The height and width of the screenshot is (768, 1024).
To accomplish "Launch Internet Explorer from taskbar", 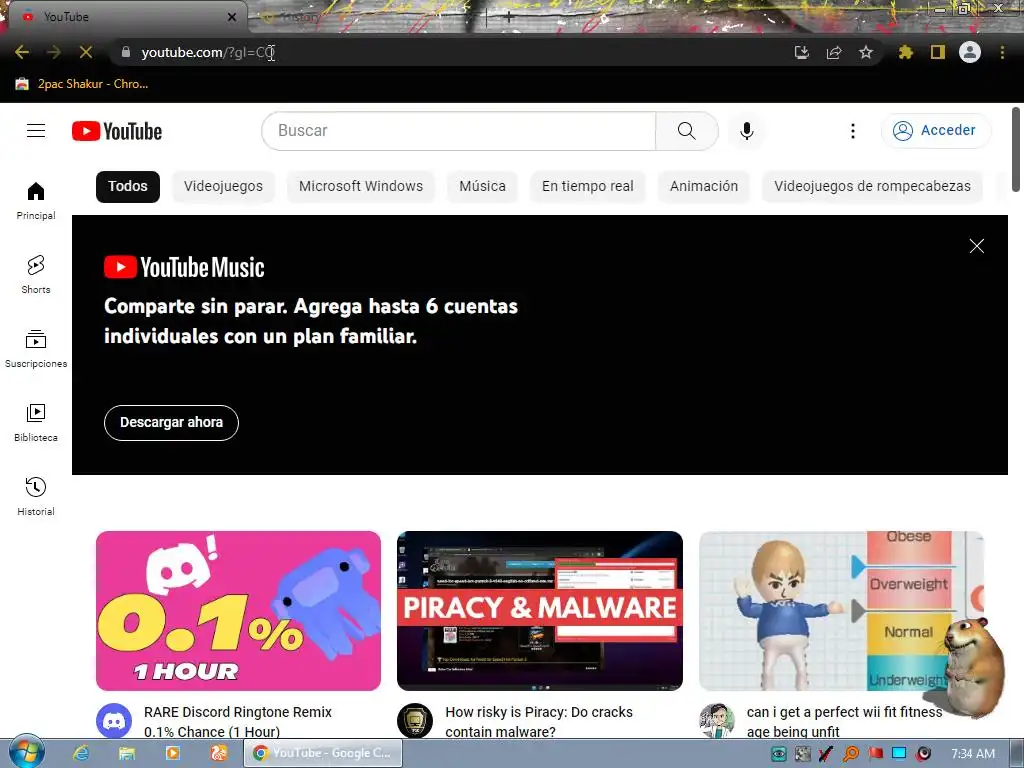I will pyautogui.click(x=81, y=753).
